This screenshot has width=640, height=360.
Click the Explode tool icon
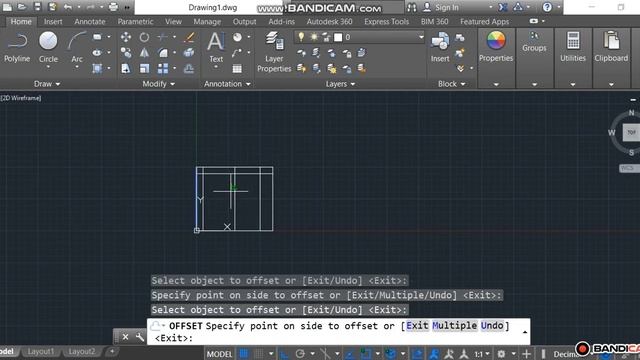[x=189, y=53]
